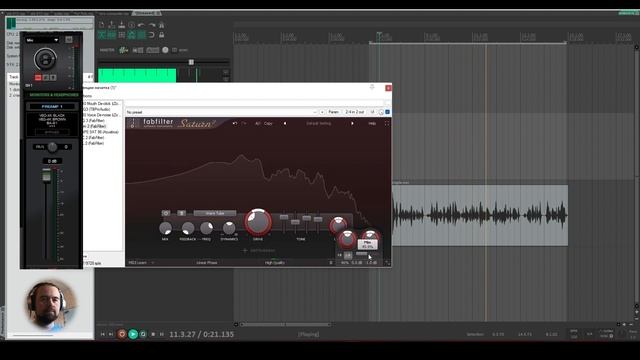Select Voice De-noise in FX chain list
The height and width of the screenshot is (360, 640).
click(x=101, y=115)
